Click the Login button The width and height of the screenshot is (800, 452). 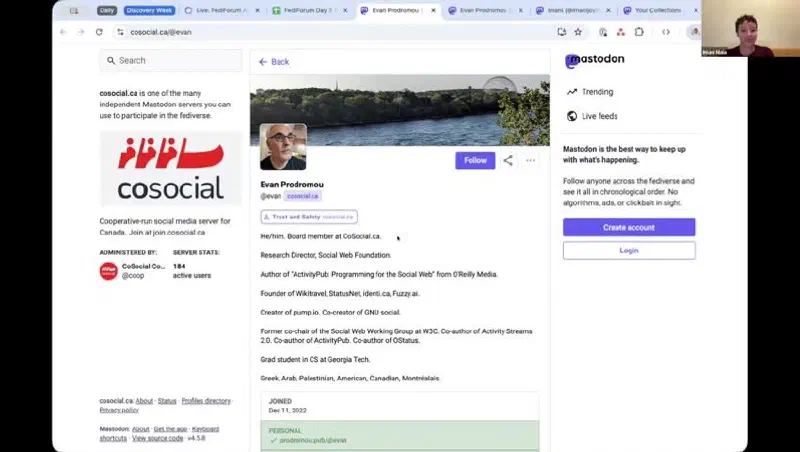coord(629,250)
